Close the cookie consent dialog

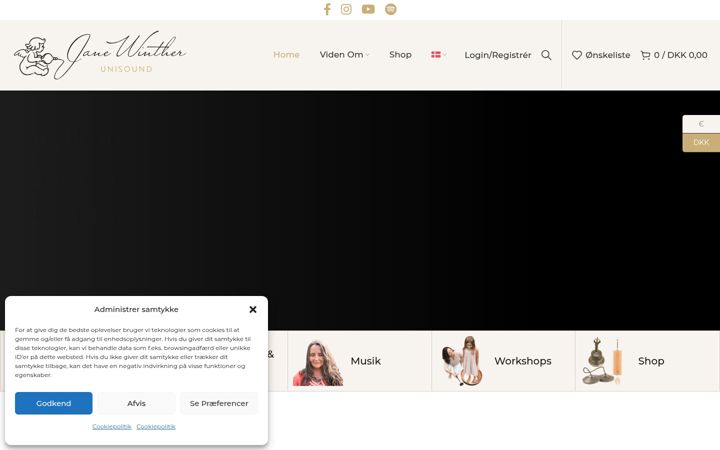pos(253,309)
